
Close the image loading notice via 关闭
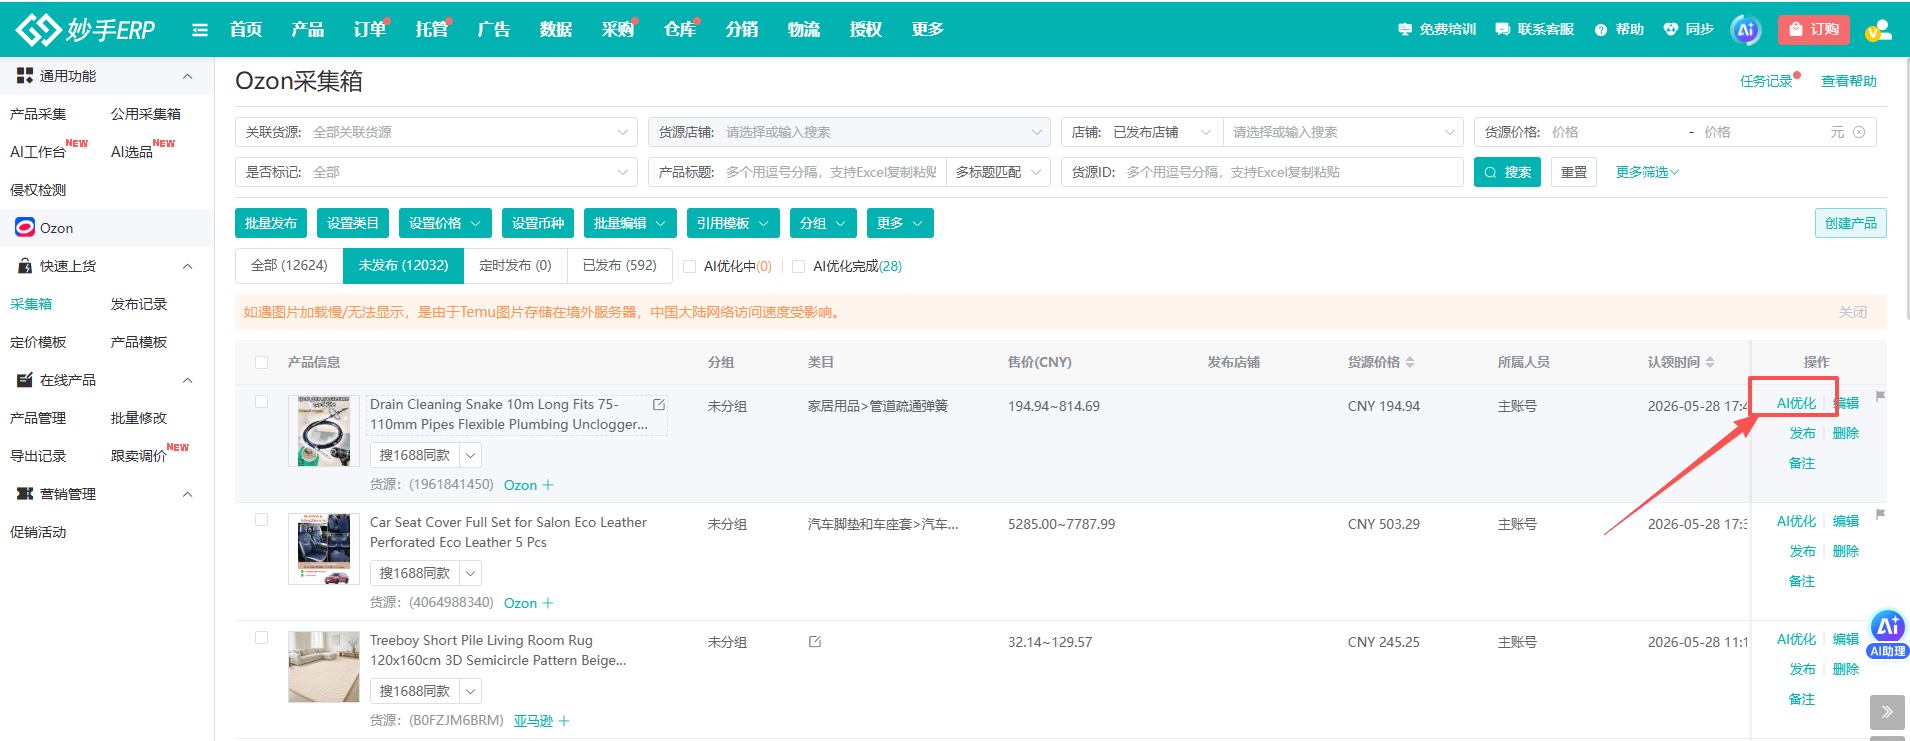(1852, 312)
